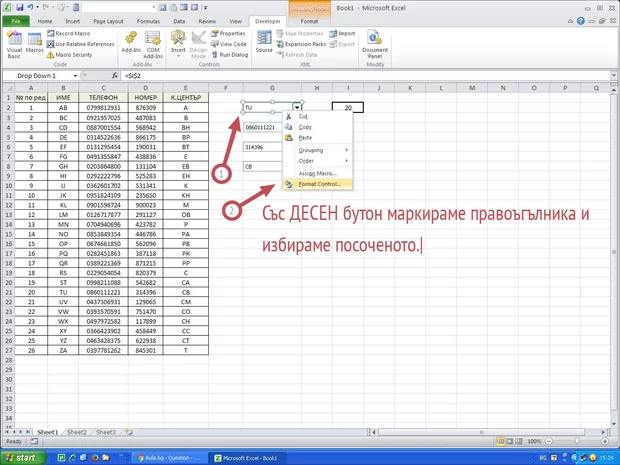Viewport: 620px width, 465px height.
Task: Click the Insert Function fx button
Action: pyautogui.click(x=115, y=76)
